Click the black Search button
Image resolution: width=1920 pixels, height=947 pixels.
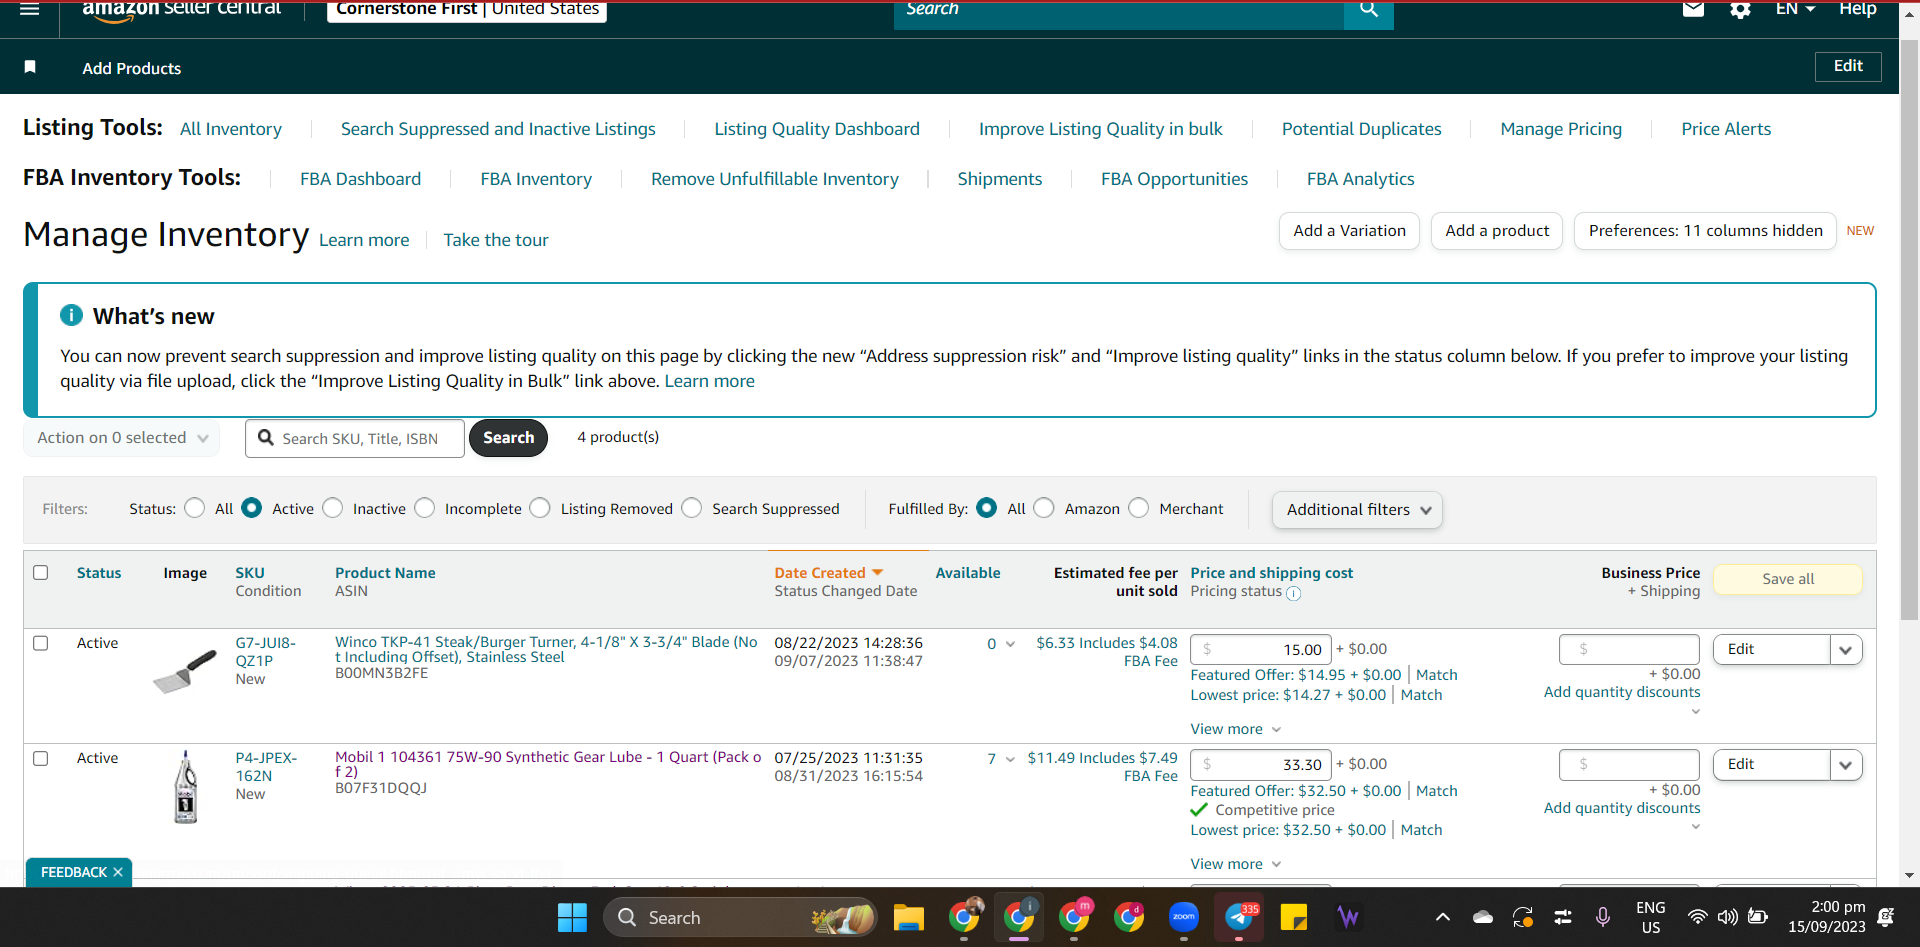point(508,438)
